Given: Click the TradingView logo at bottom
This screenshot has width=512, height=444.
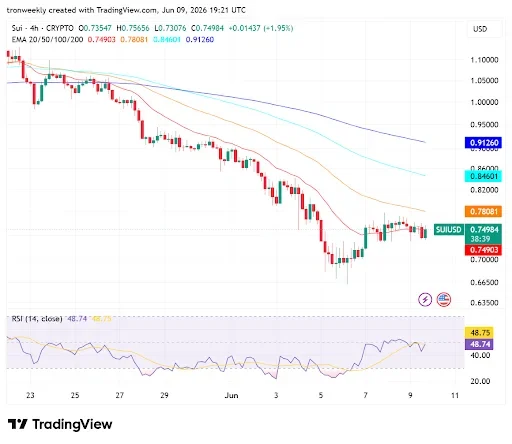Looking at the screenshot, I should click(60, 424).
